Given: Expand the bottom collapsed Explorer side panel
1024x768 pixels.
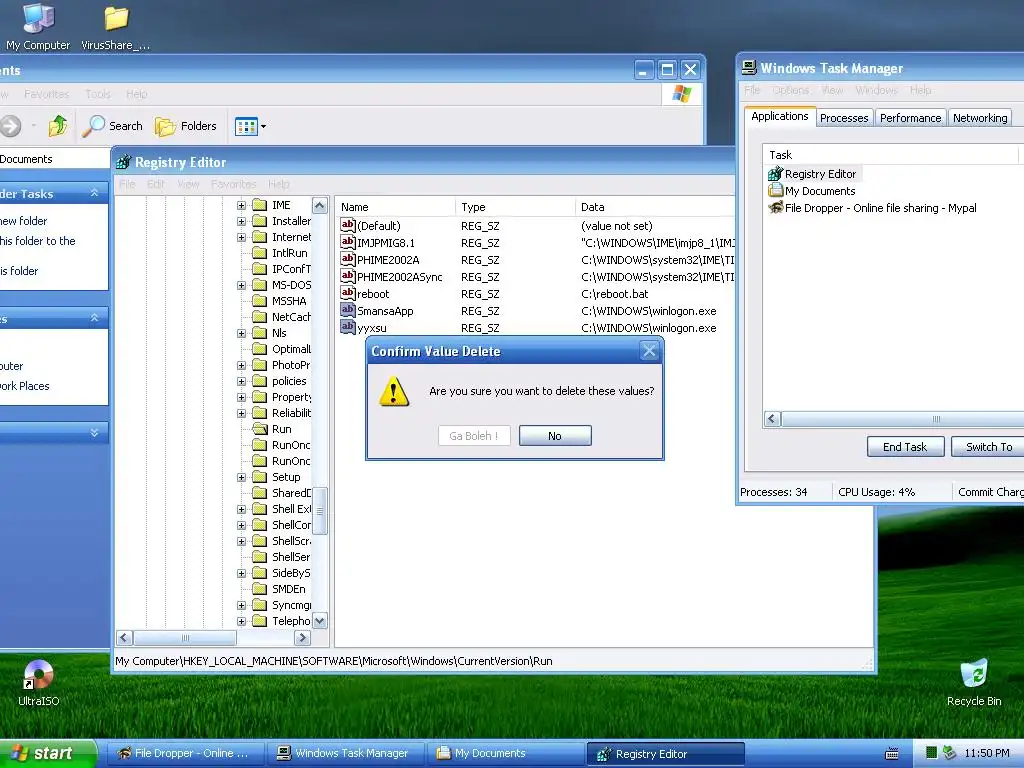Looking at the screenshot, I should pos(94,432).
